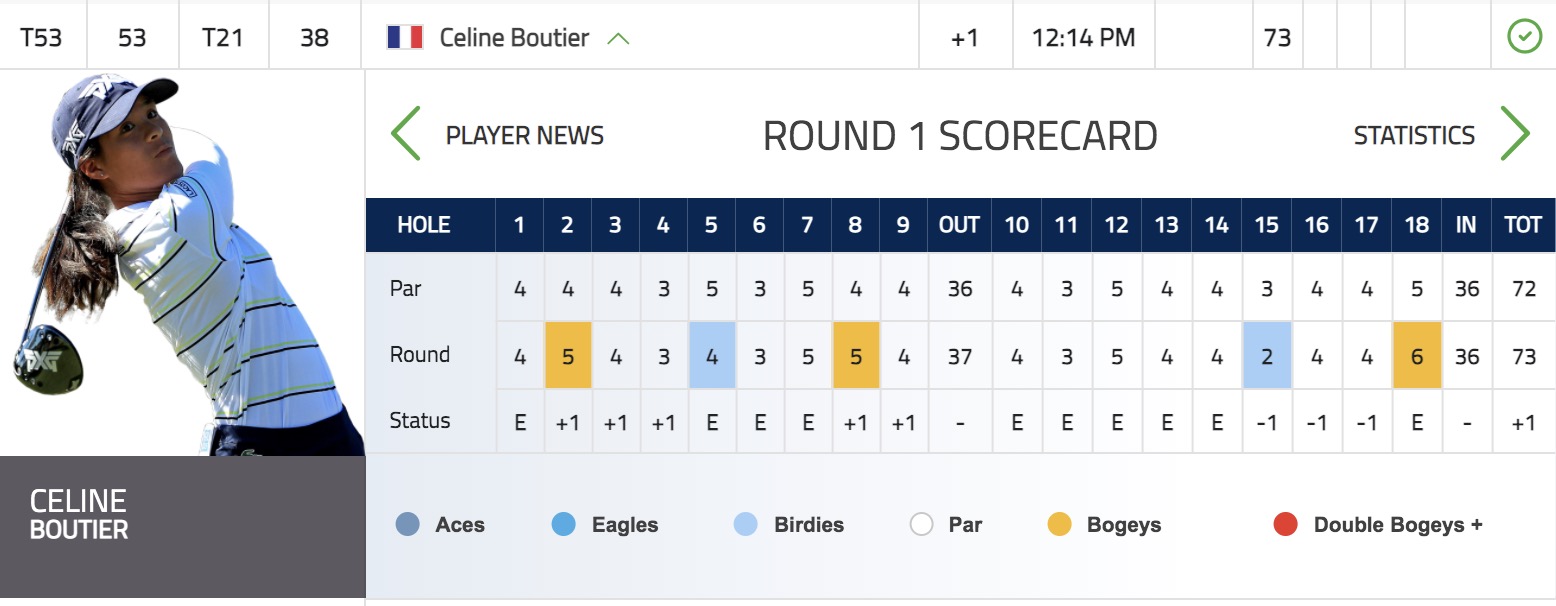The width and height of the screenshot is (1556, 606).
Task: Click the 12:14 PM tee time cell
Action: (x=1084, y=38)
